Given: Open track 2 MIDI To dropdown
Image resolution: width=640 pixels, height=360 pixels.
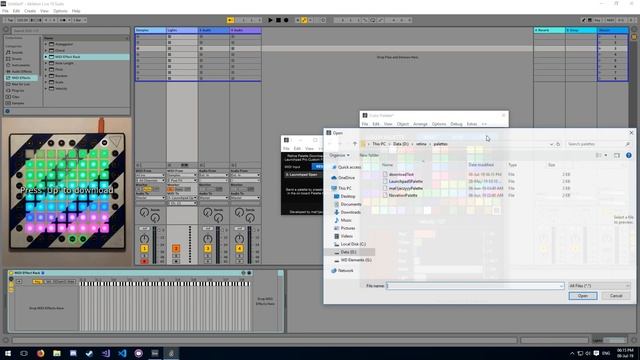Looking at the screenshot, I should tap(182, 198).
